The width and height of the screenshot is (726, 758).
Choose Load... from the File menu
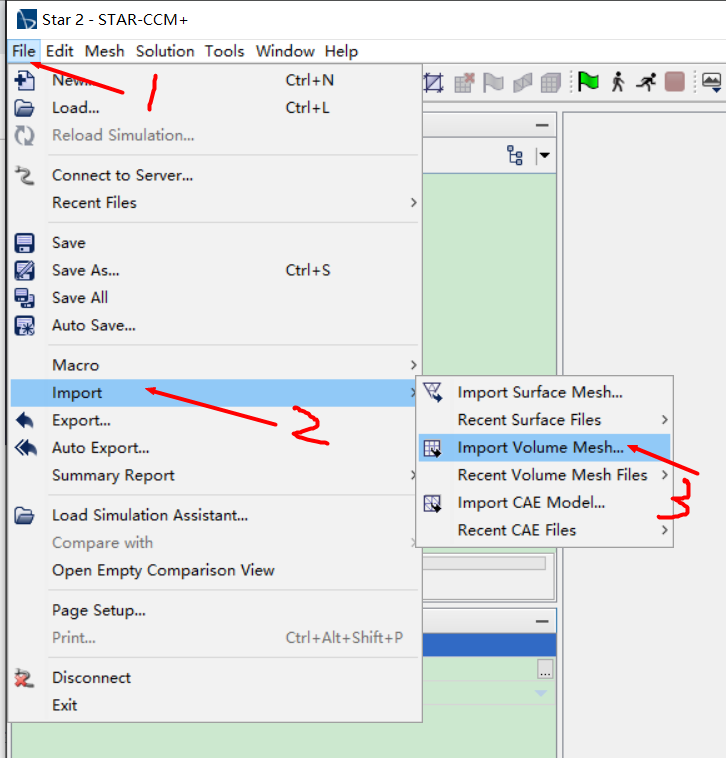click(x=215, y=108)
